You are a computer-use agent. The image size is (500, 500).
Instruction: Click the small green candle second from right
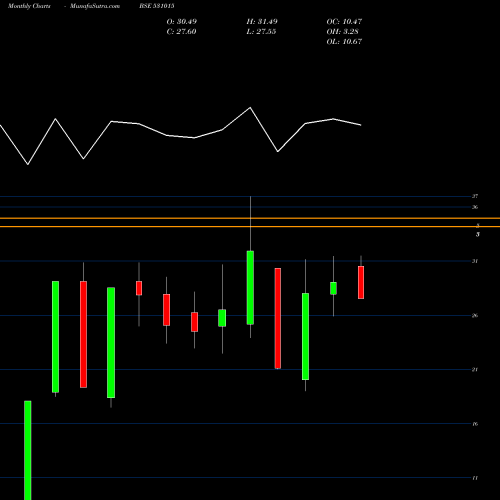click(333, 288)
